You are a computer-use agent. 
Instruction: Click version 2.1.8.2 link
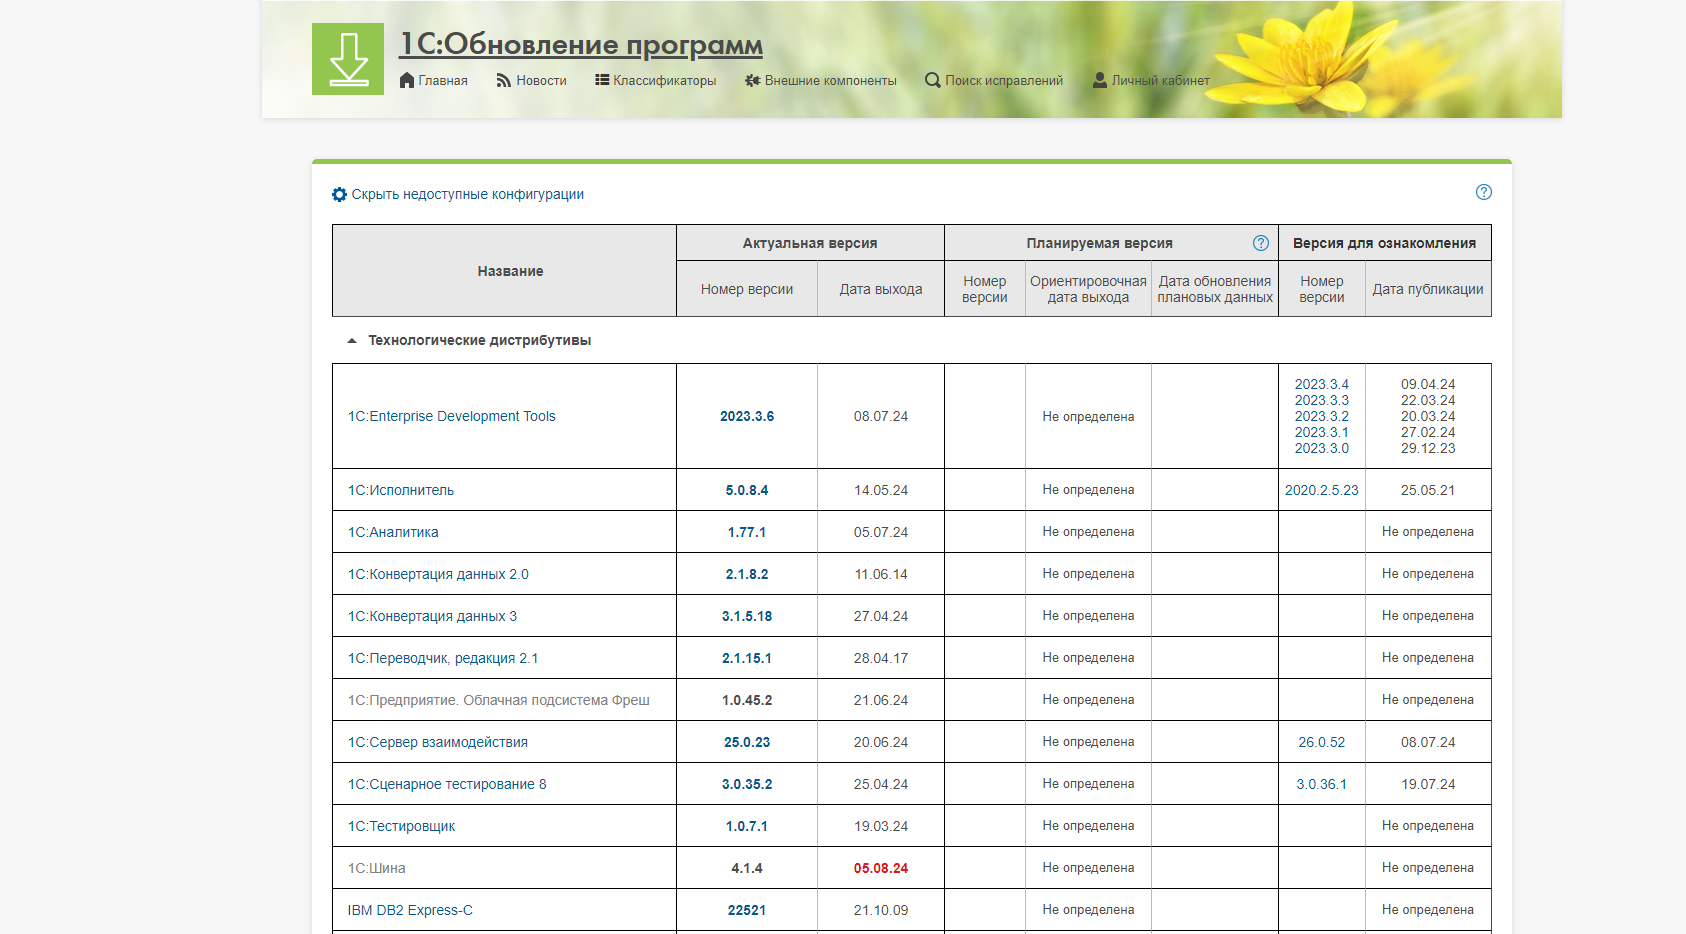click(x=747, y=574)
